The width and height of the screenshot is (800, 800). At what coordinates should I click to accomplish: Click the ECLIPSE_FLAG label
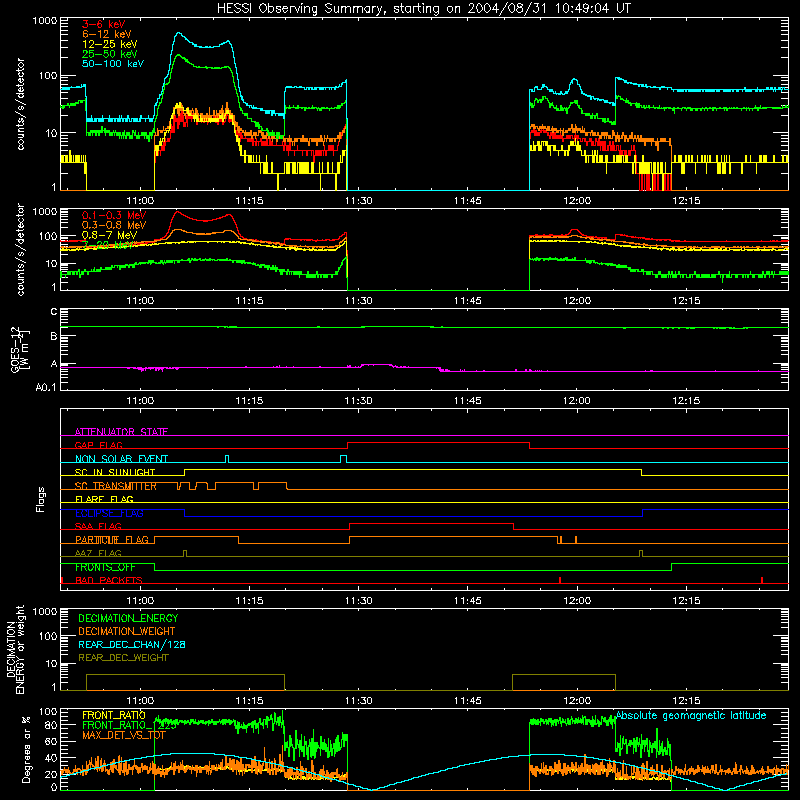(x=109, y=513)
